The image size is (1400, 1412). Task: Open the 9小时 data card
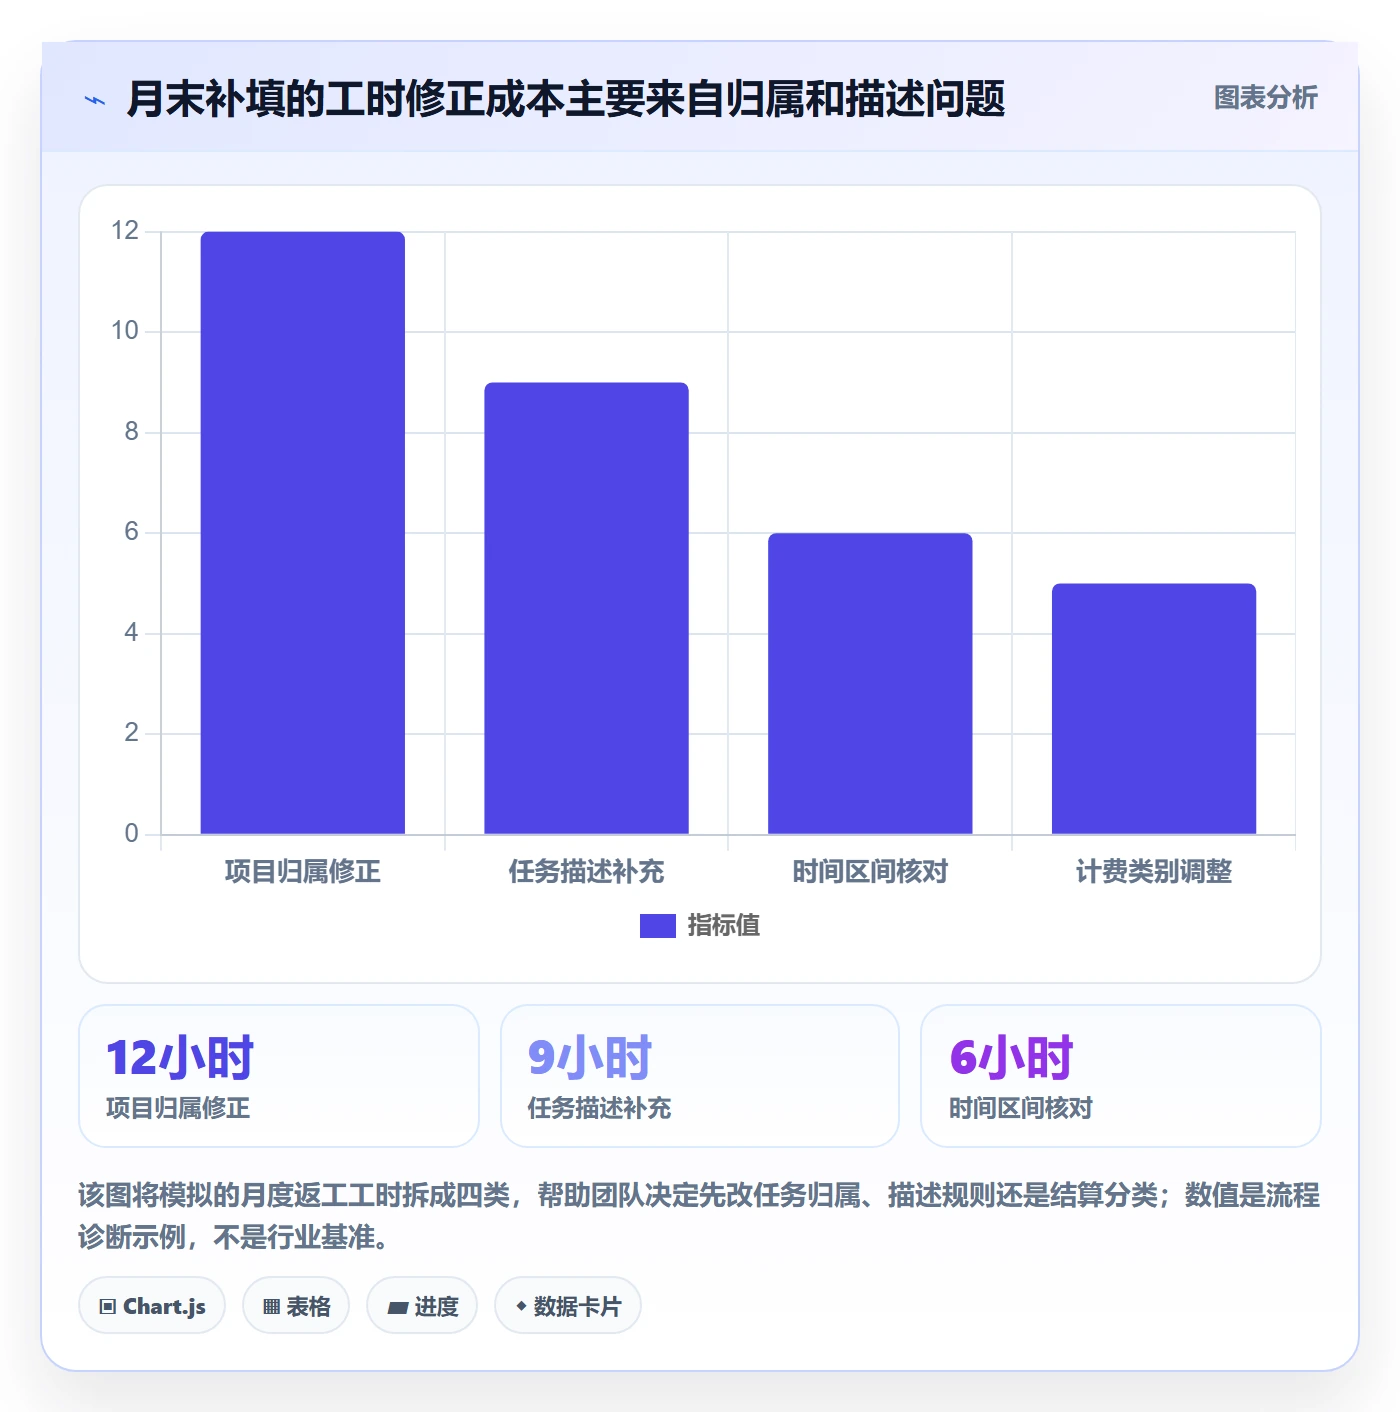[x=700, y=1076]
